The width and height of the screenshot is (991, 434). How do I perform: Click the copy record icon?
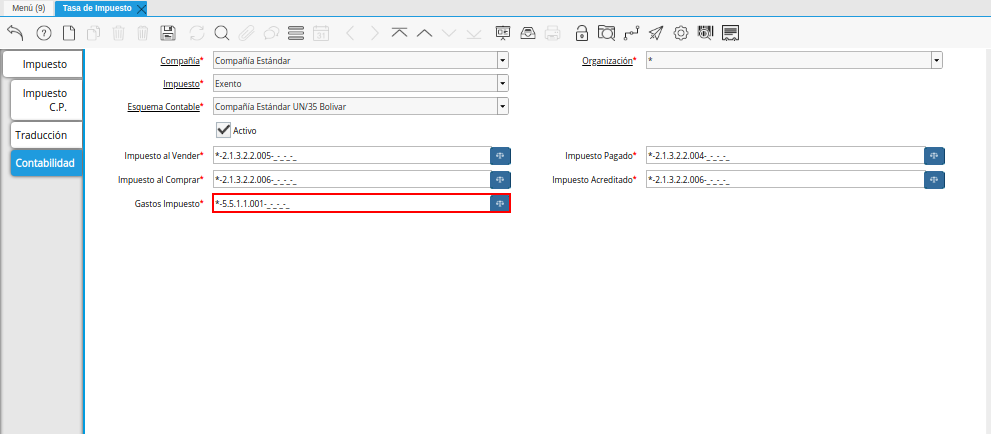click(x=94, y=33)
